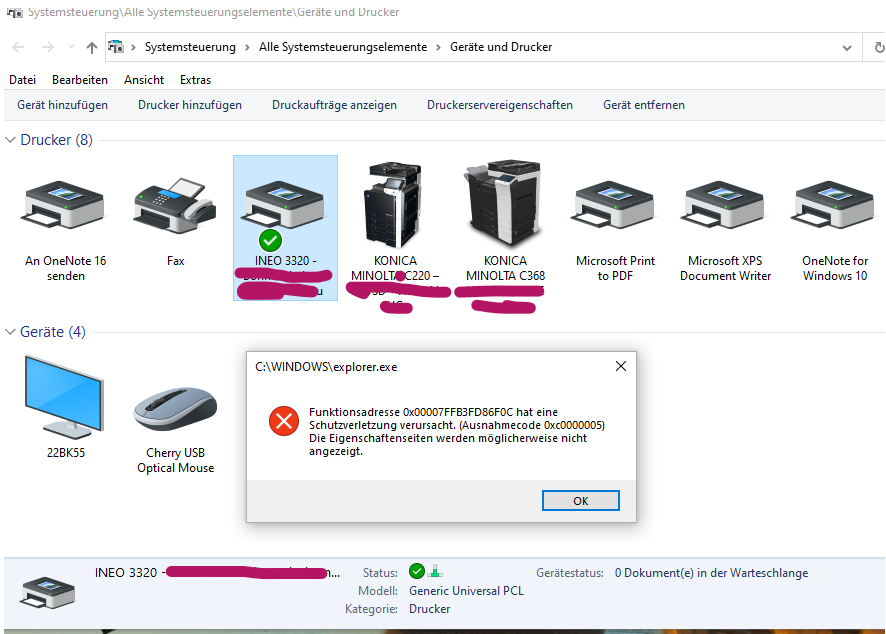Click the refresh icon beside the address bar

[879, 47]
